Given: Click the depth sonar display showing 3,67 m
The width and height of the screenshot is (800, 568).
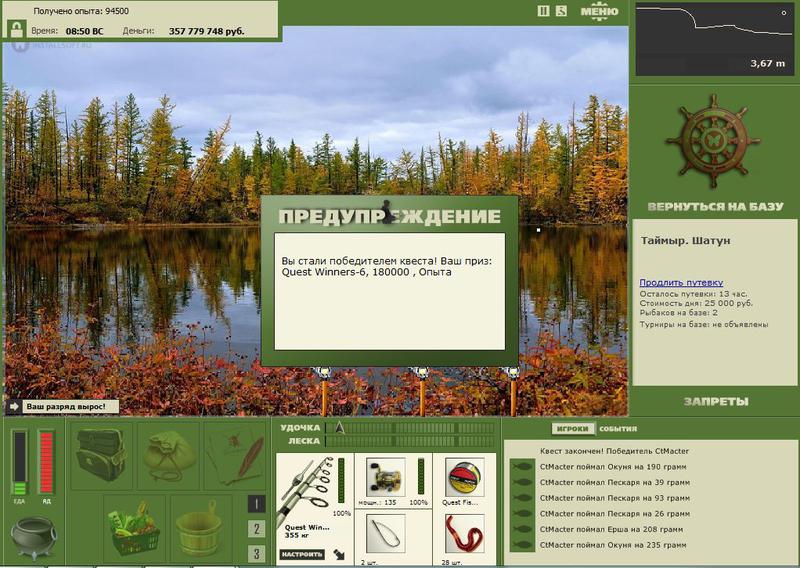Looking at the screenshot, I should (714, 40).
